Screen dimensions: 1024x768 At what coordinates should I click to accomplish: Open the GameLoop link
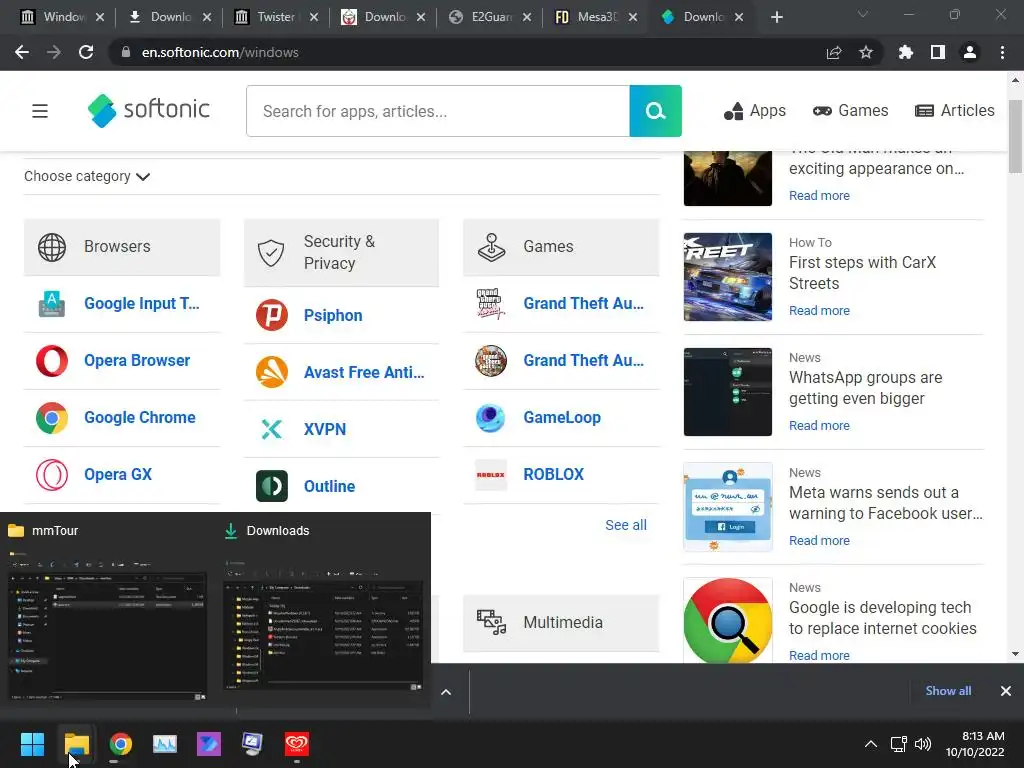(x=562, y=418)
